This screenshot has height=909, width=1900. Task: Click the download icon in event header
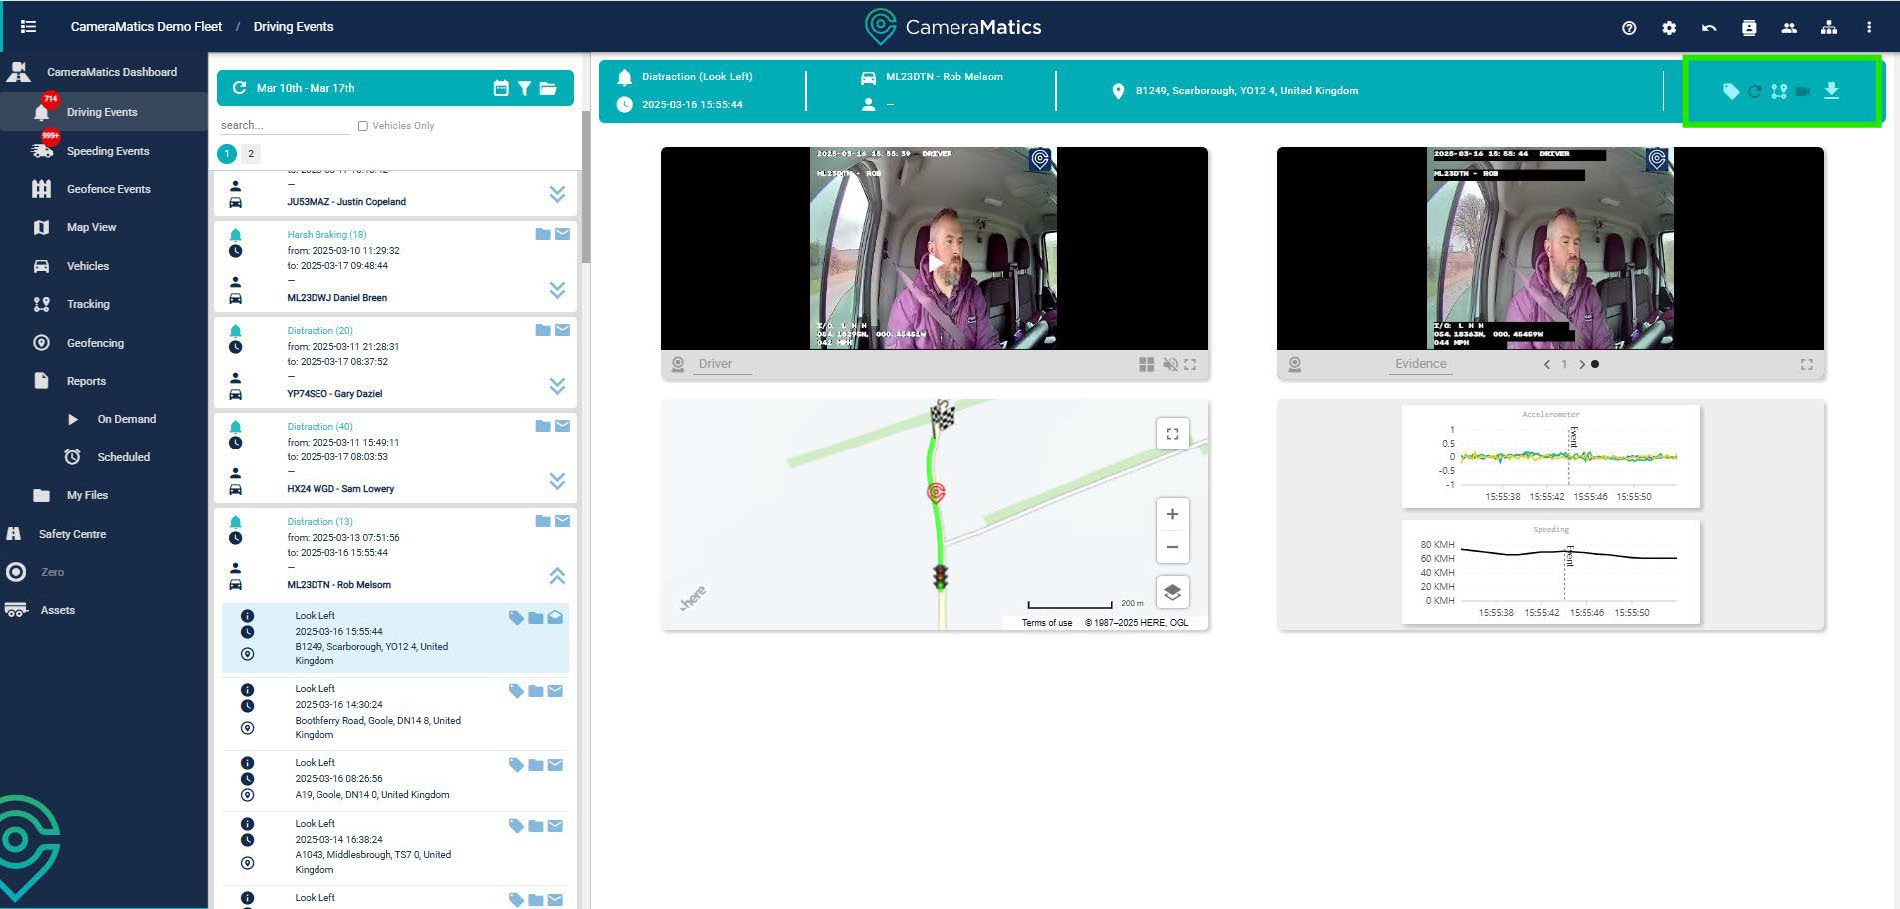[x=1831, y=91]
